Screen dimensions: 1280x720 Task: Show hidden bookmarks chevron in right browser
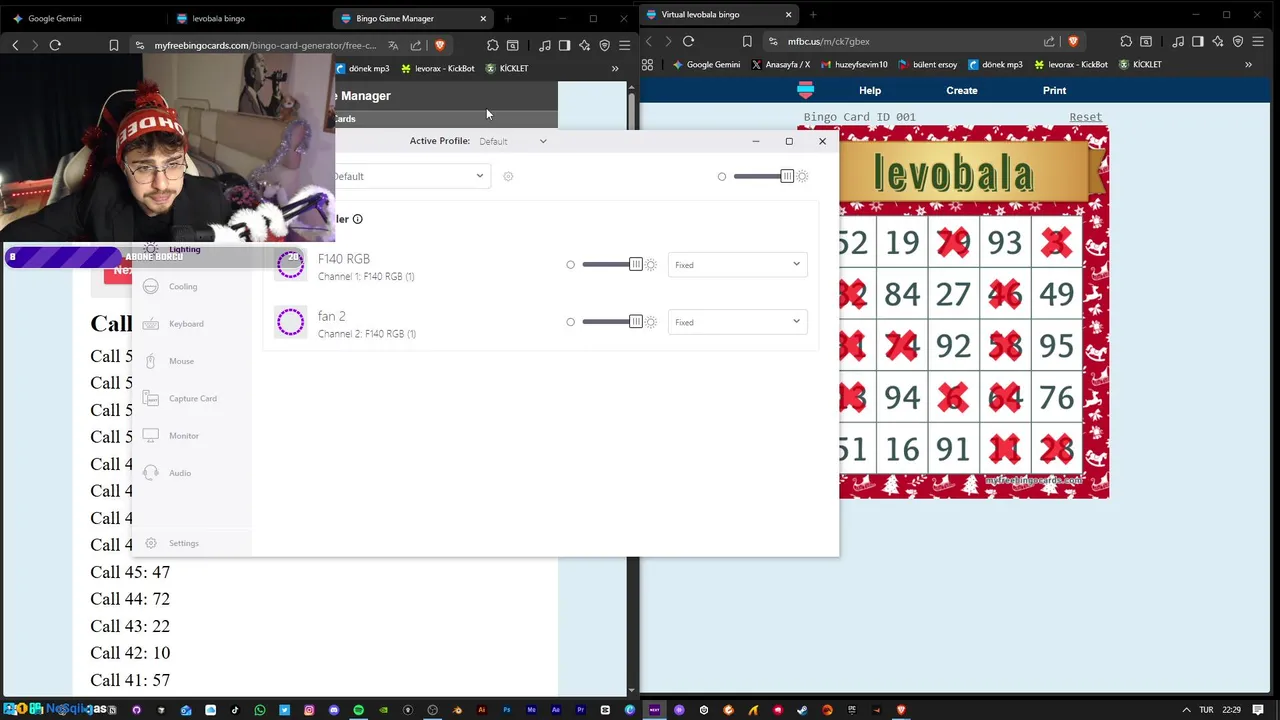pos(1248,64)
